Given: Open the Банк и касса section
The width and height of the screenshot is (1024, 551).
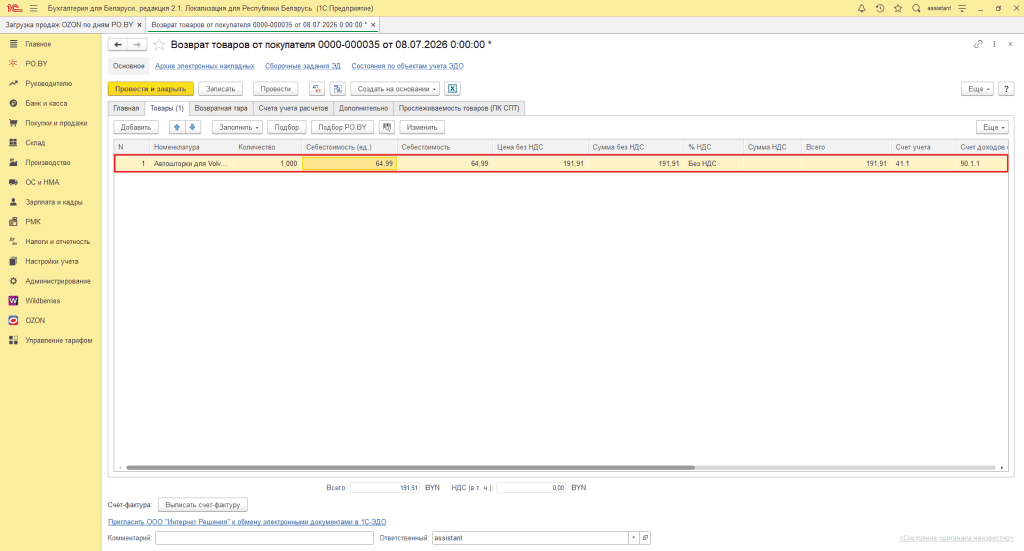Looking at the screenshot, I should pos(46,103).
